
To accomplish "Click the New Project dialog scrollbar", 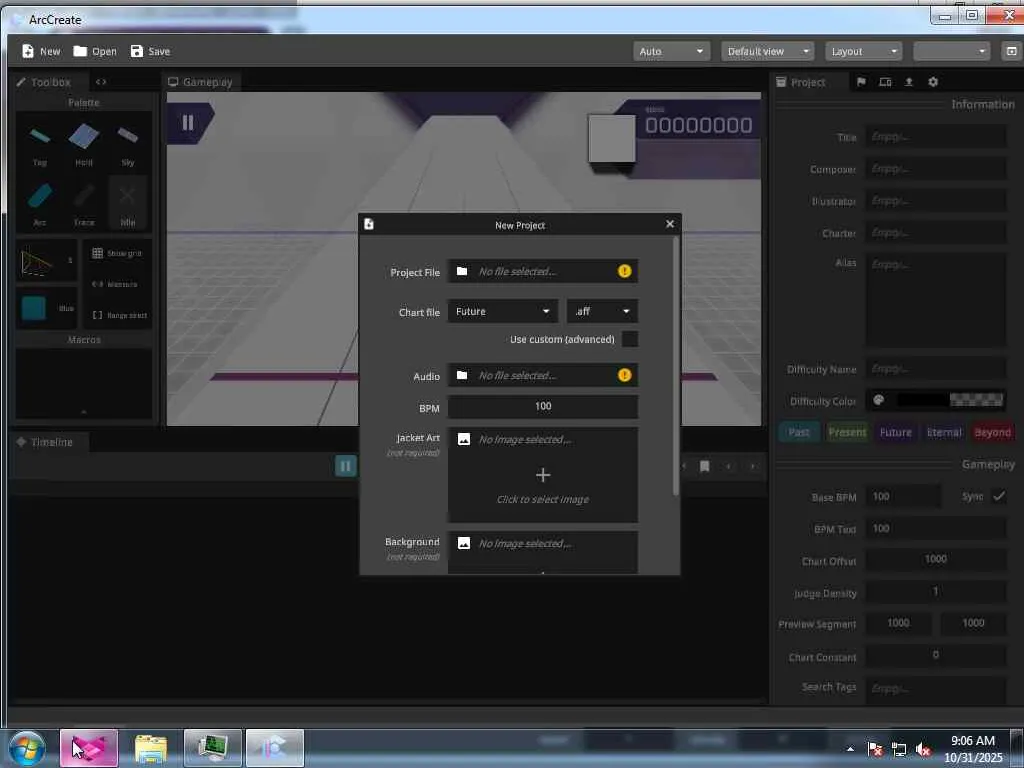I will [x=676, y=366].
